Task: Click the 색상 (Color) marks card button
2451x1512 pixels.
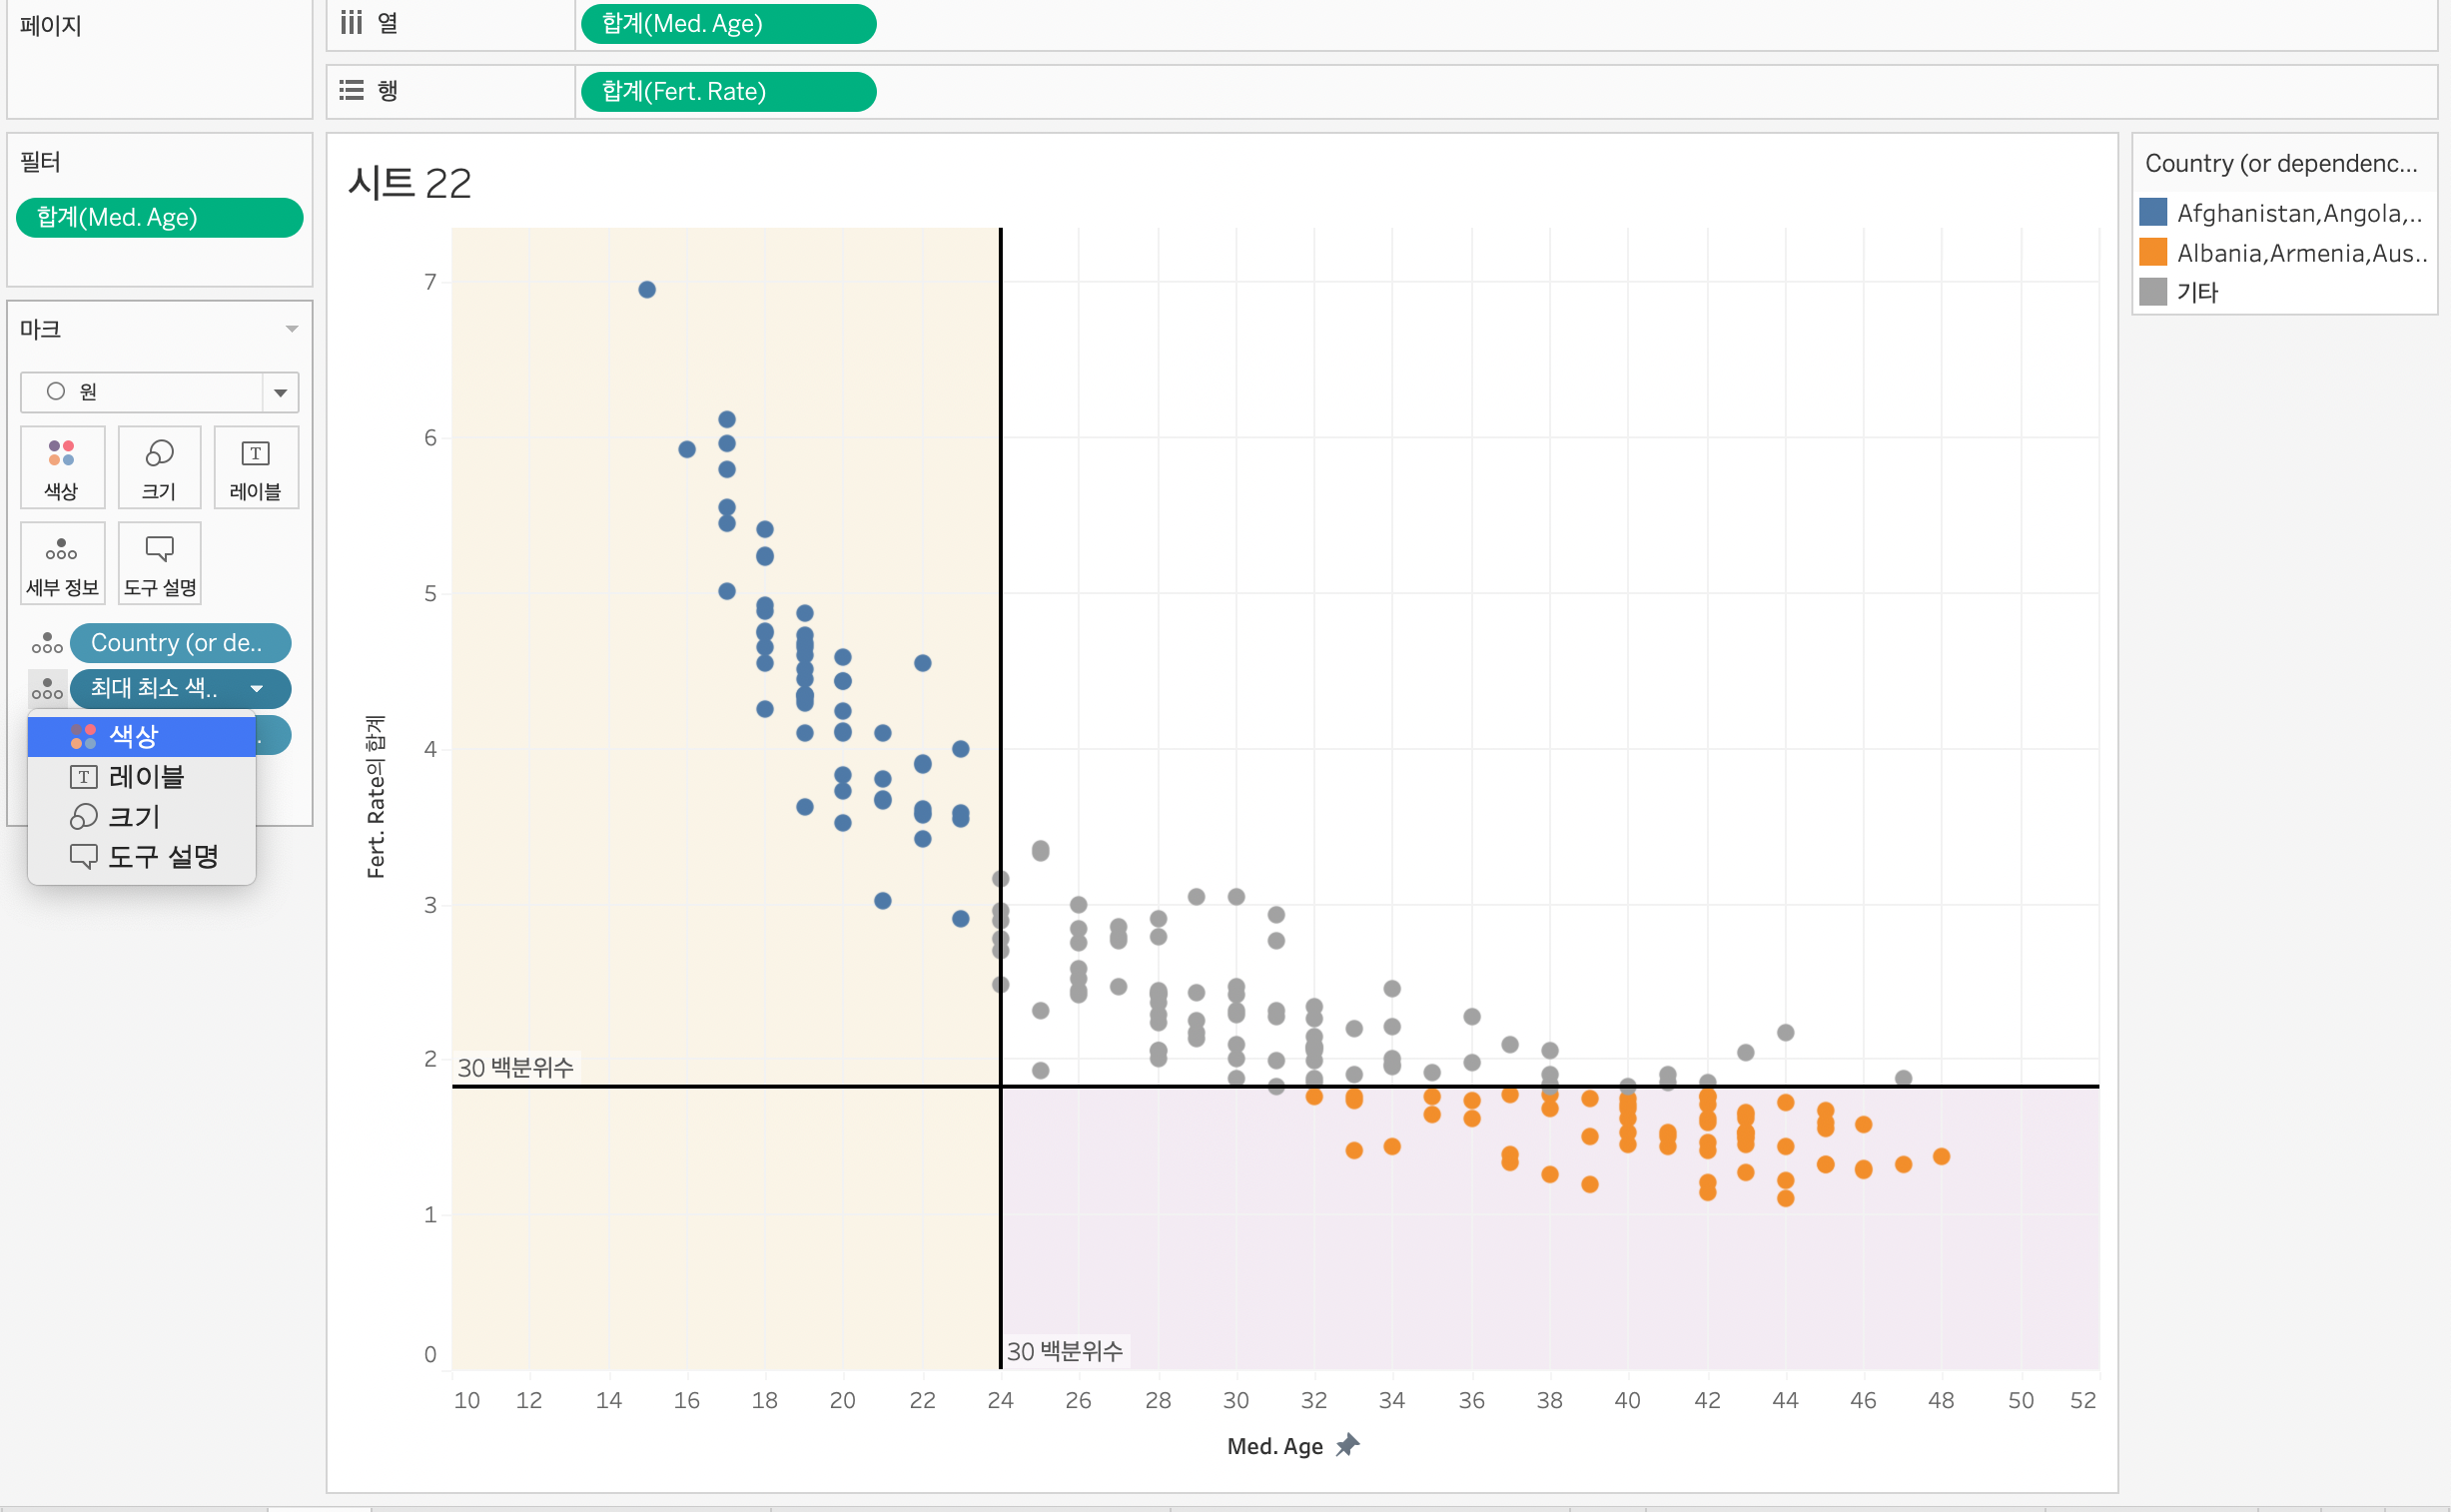Action: [x=61, y=467]
